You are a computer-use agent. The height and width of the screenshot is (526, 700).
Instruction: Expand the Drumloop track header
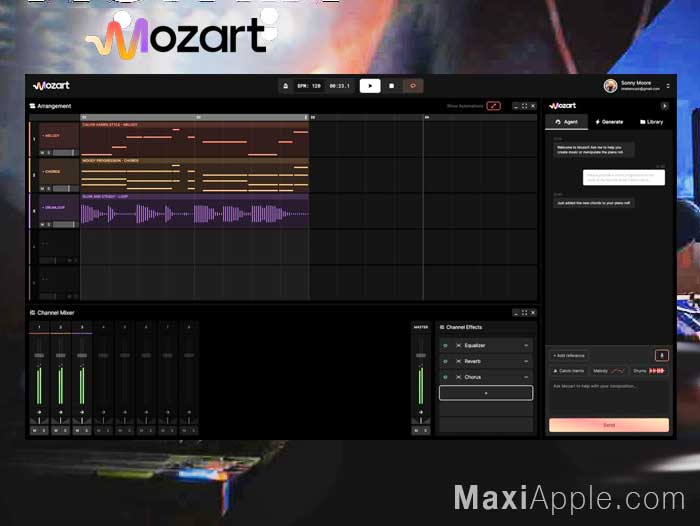54,207
